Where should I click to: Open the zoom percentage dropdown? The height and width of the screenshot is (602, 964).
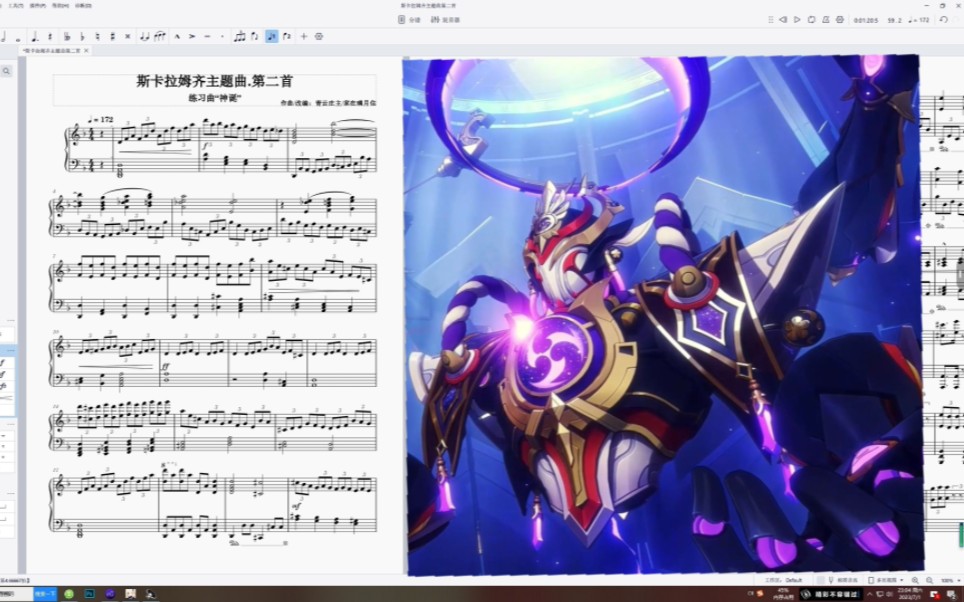[950, 580]
